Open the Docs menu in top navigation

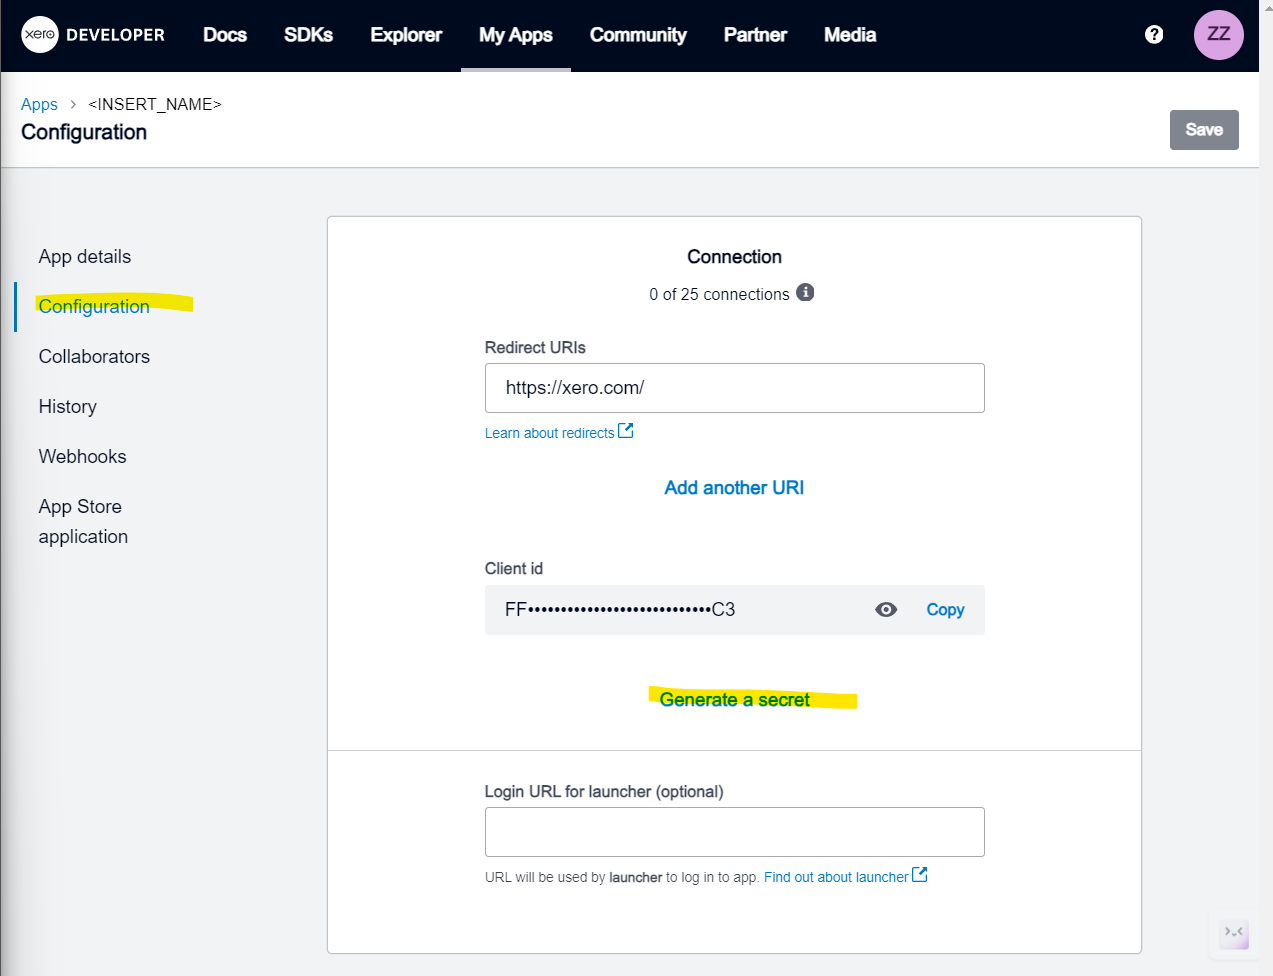coord(225,35)
